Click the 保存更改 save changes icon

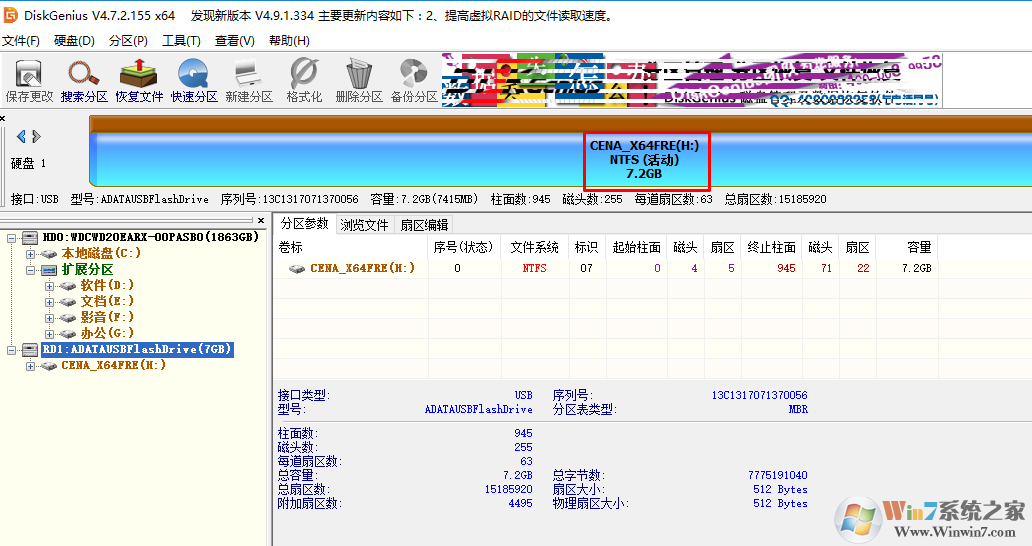click(29, 81)
